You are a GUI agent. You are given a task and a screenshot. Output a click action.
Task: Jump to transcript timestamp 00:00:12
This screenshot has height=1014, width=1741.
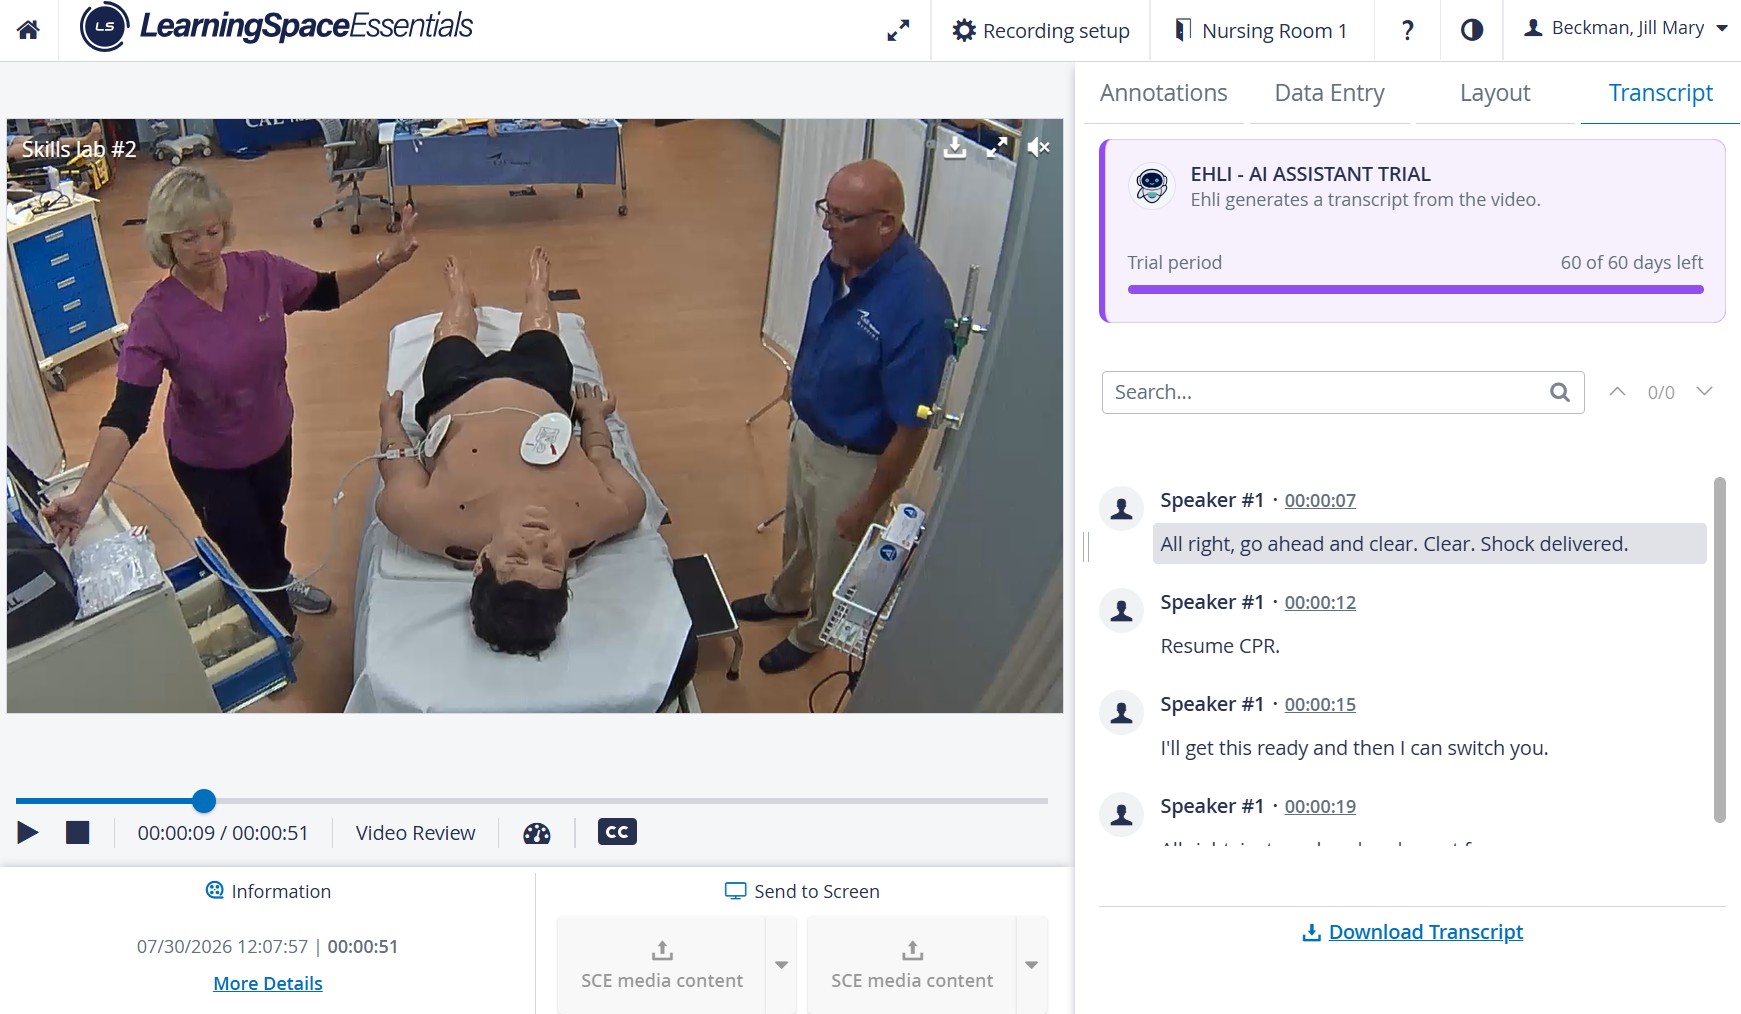(1320, 602)
